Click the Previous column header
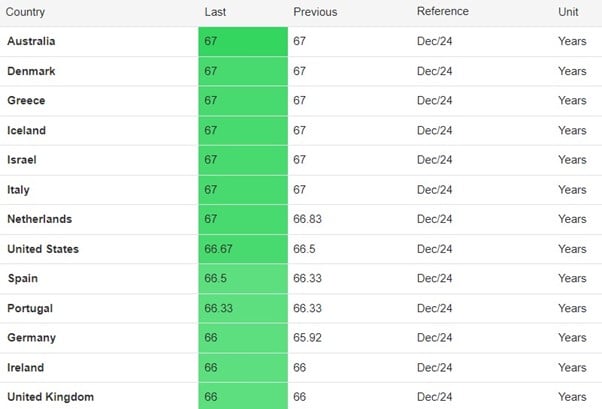 pyautogui.click(x=315, y=12)
